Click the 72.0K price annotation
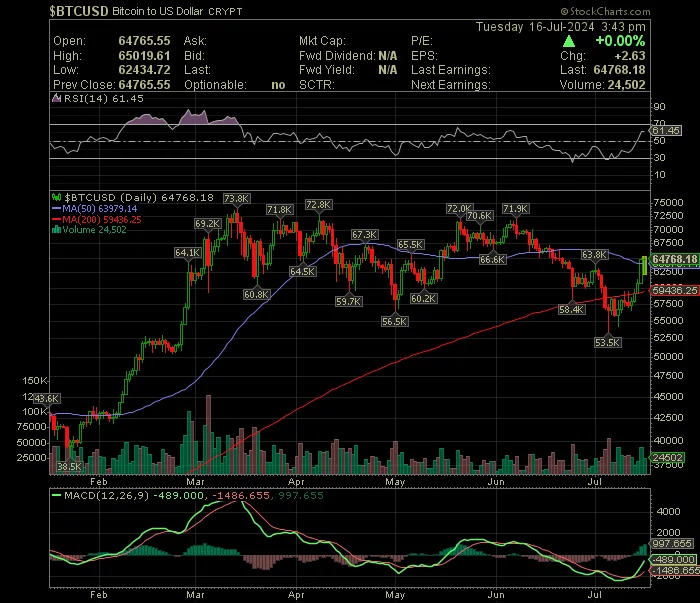 click(459, 208)
